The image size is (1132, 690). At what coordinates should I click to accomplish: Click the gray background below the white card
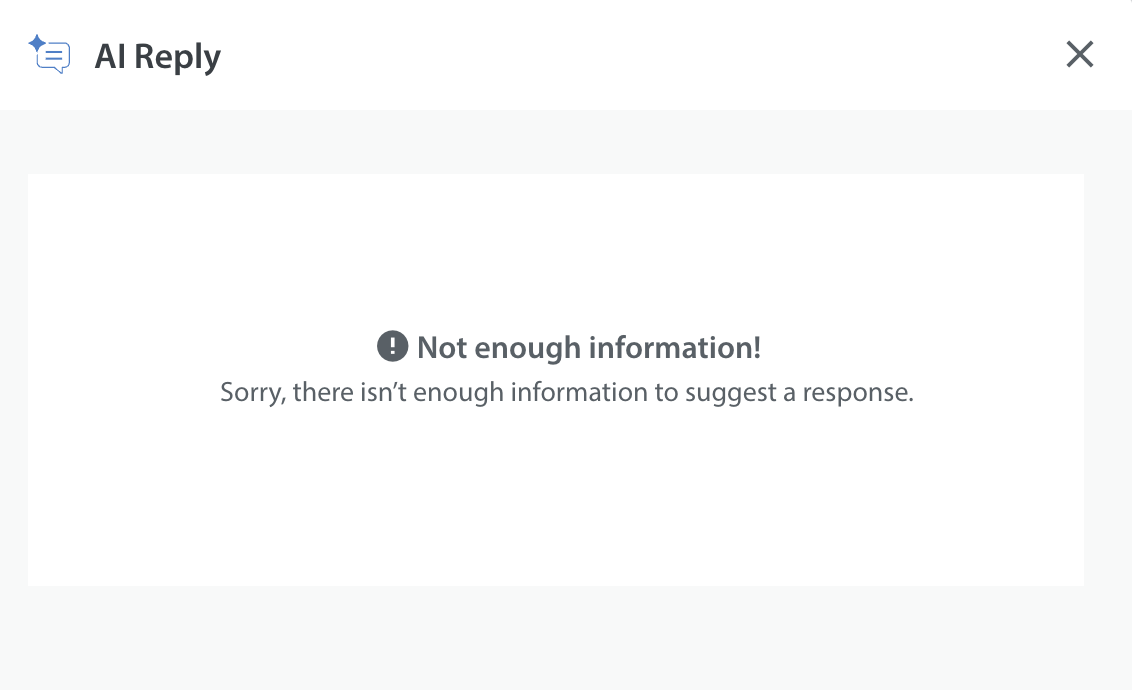coord(556,638)
